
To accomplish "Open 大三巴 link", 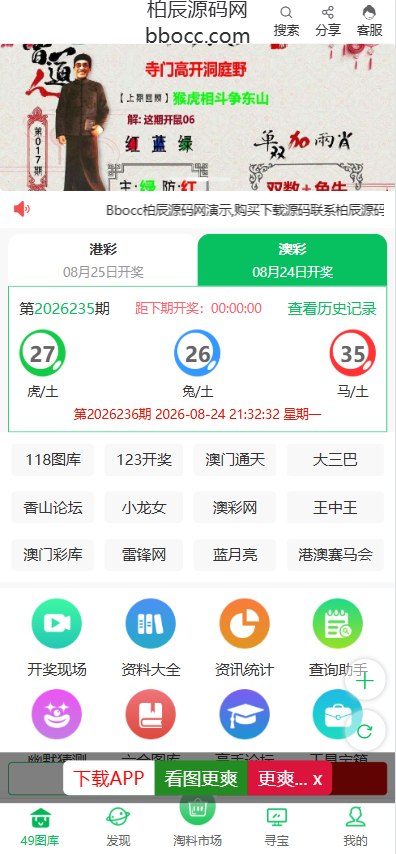I will click(x=336, y=460).
